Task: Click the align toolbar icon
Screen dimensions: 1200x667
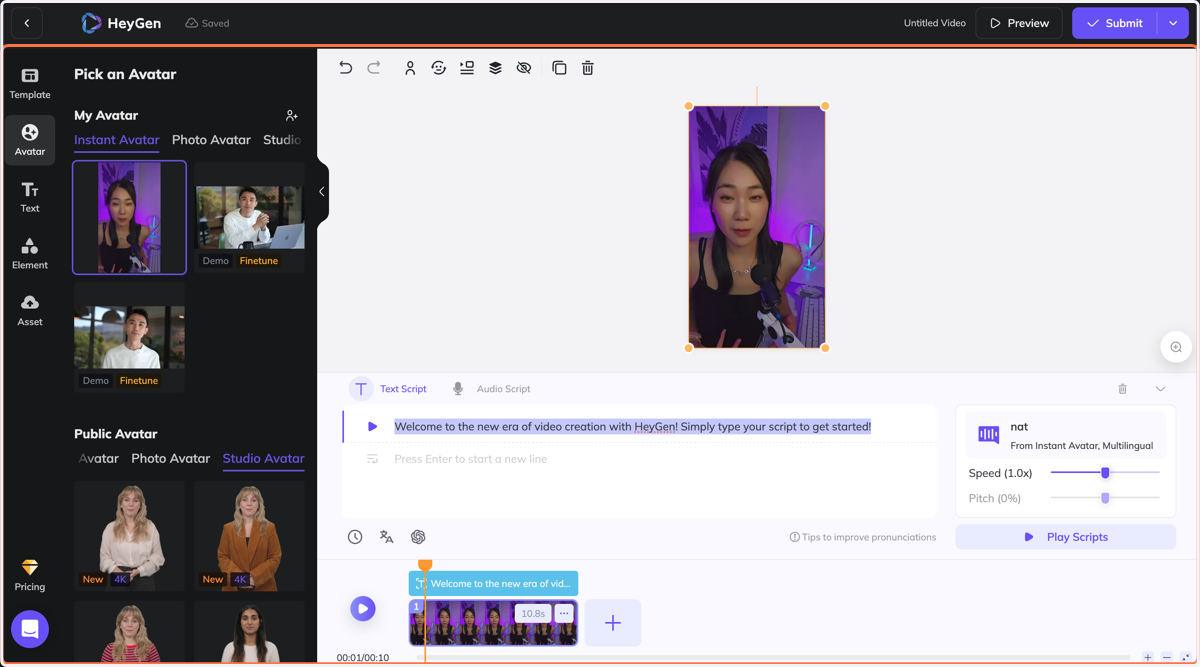Action: click(x=467, y=68)
